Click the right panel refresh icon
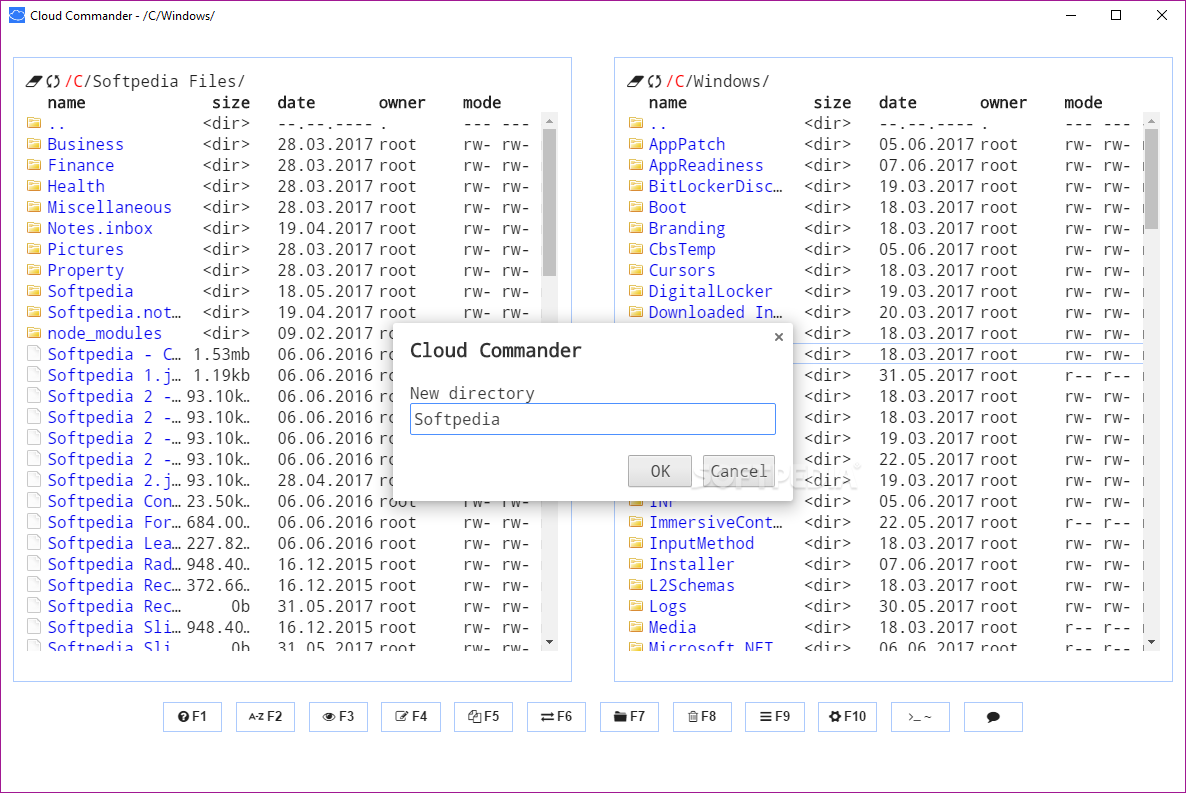 pos(654,81)
